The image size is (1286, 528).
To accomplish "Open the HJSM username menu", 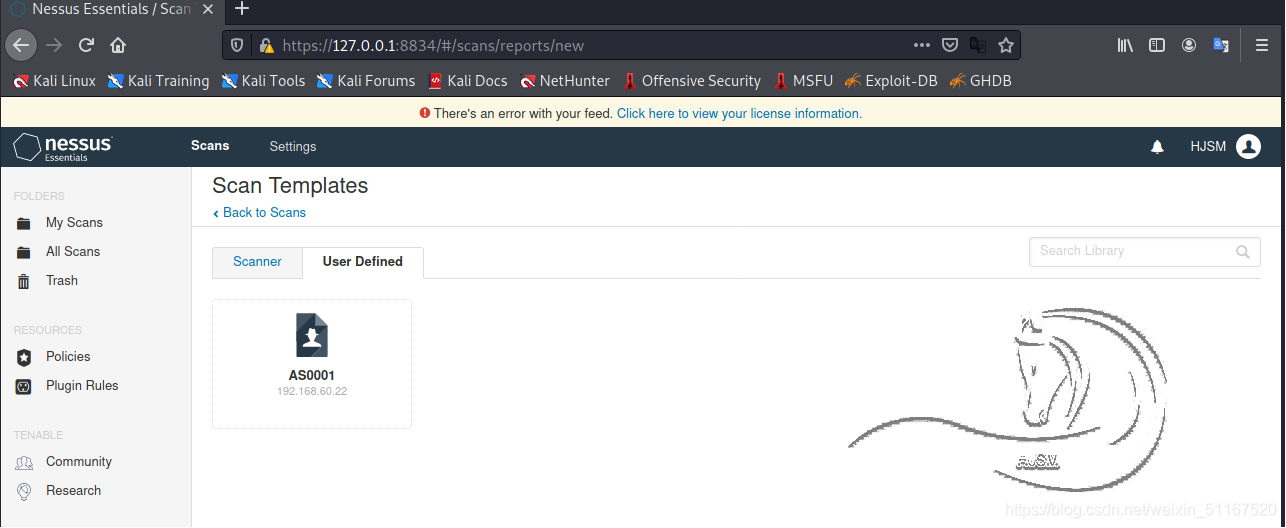I will tap(1208, 146).
